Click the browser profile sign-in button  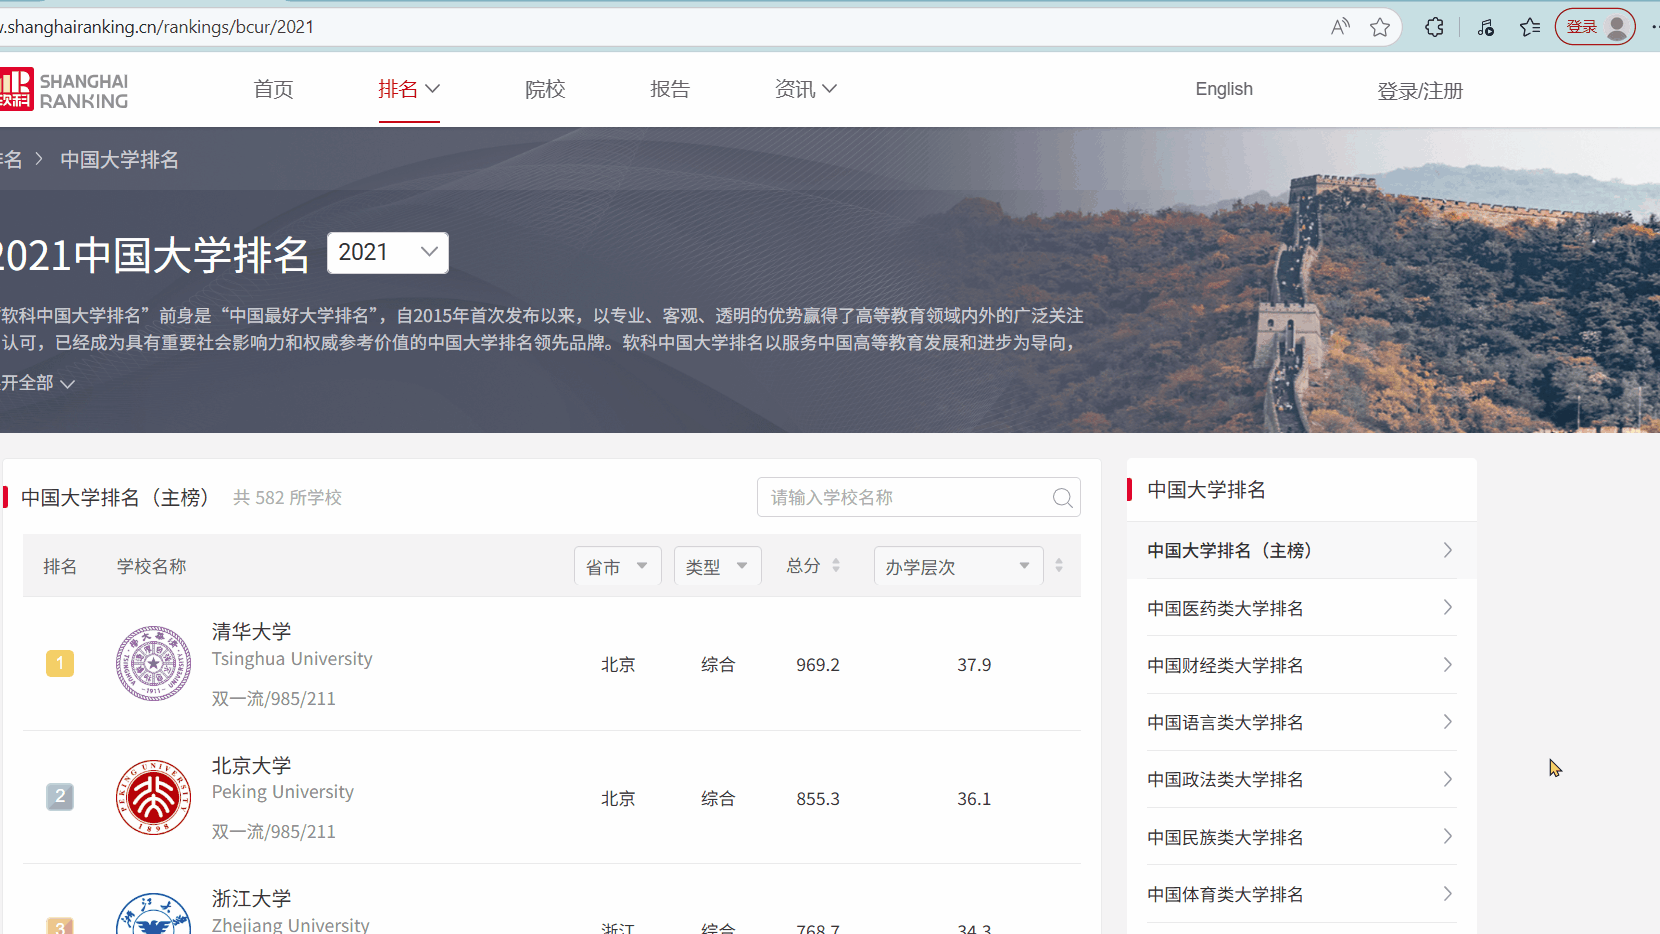tap(1595, 27)
